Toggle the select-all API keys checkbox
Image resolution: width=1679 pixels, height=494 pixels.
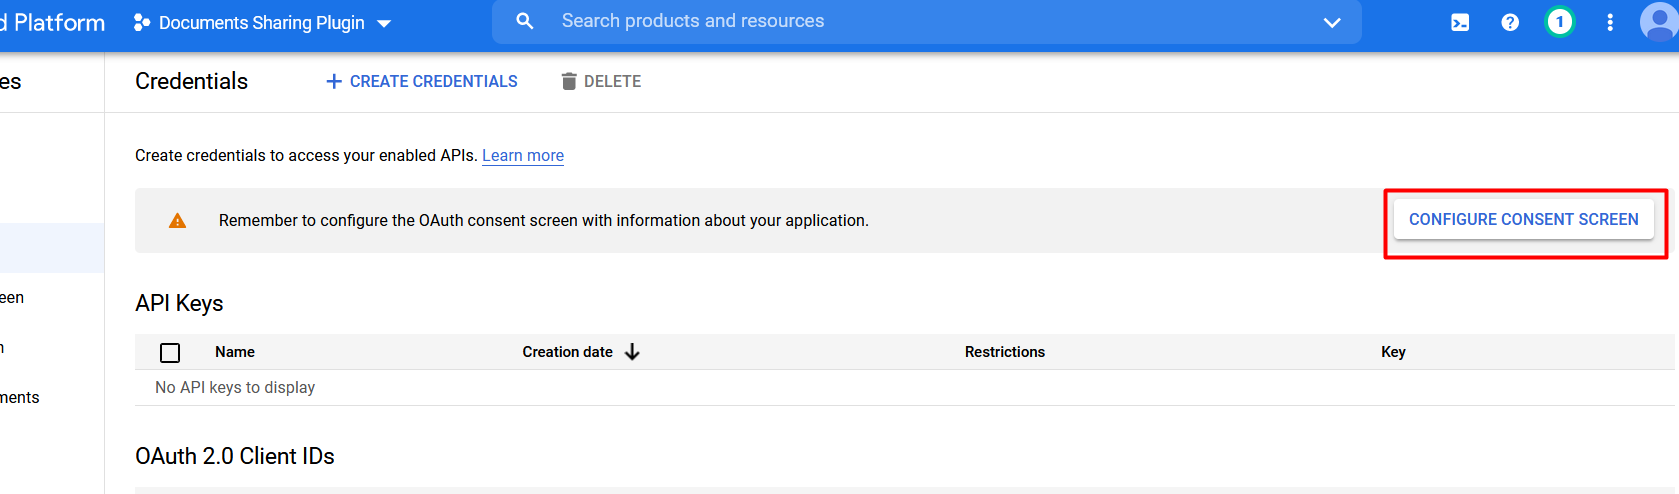(x=170, y=352)
